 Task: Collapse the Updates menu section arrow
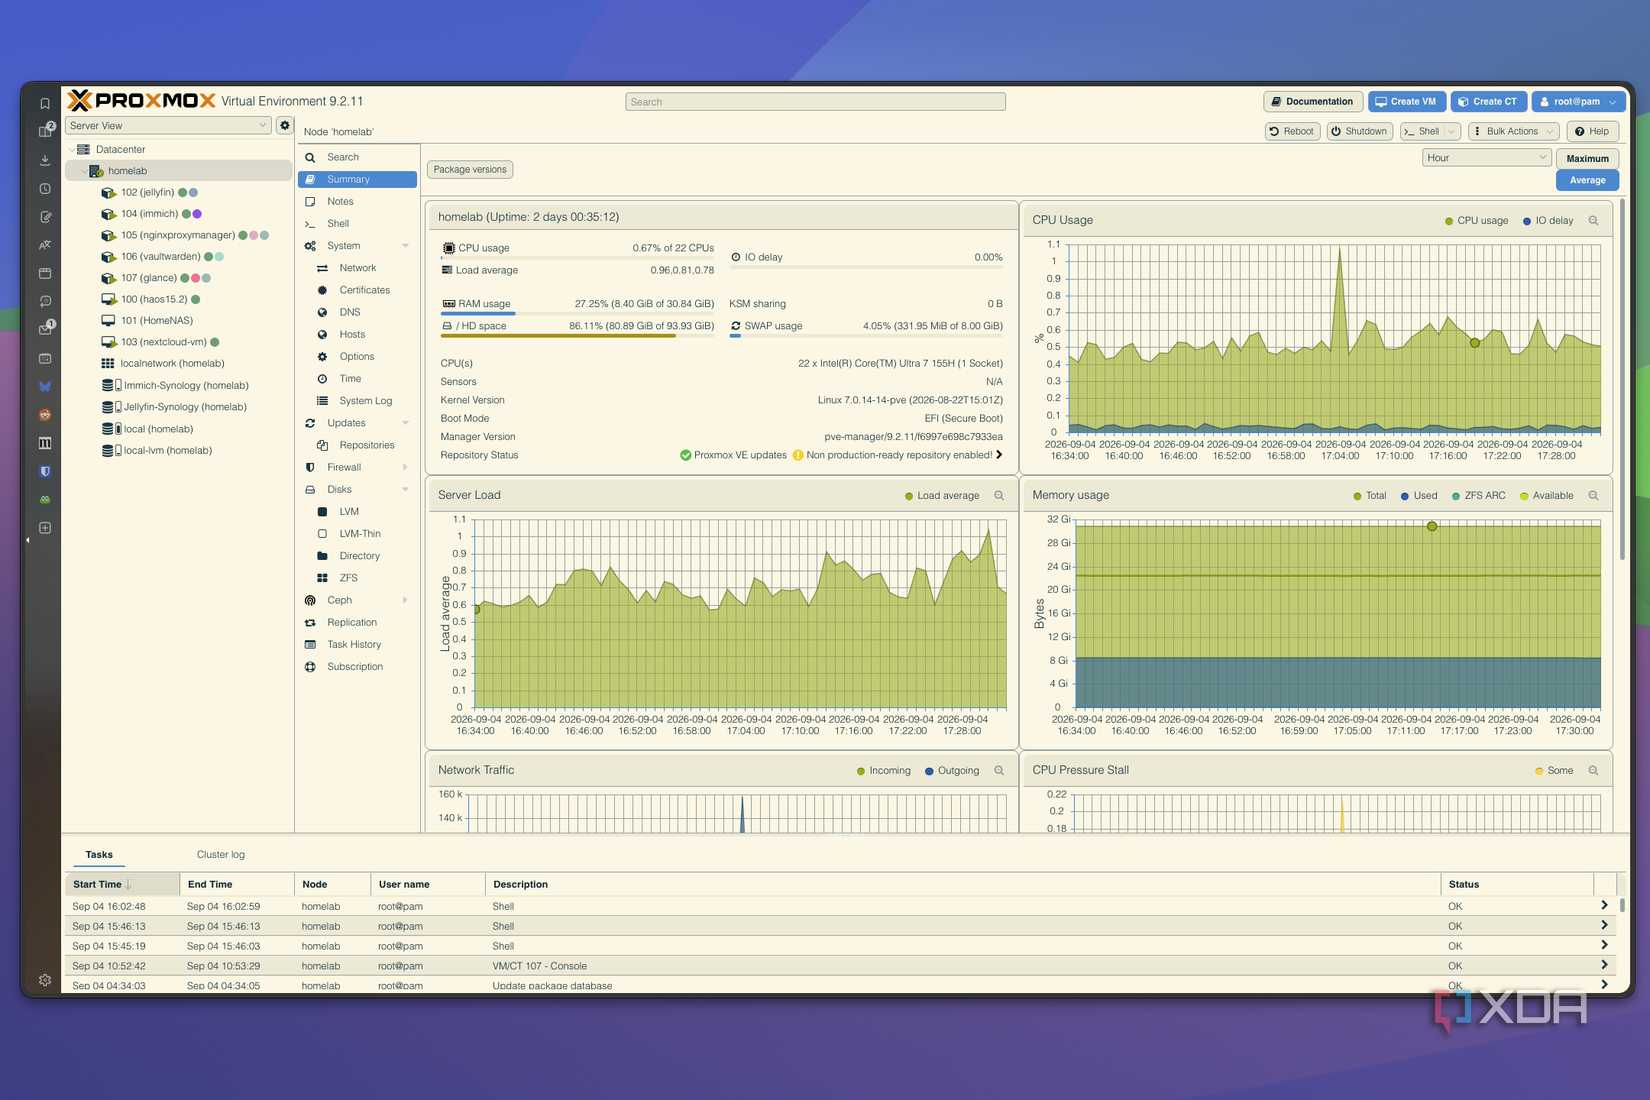click(x=405, y=423)
